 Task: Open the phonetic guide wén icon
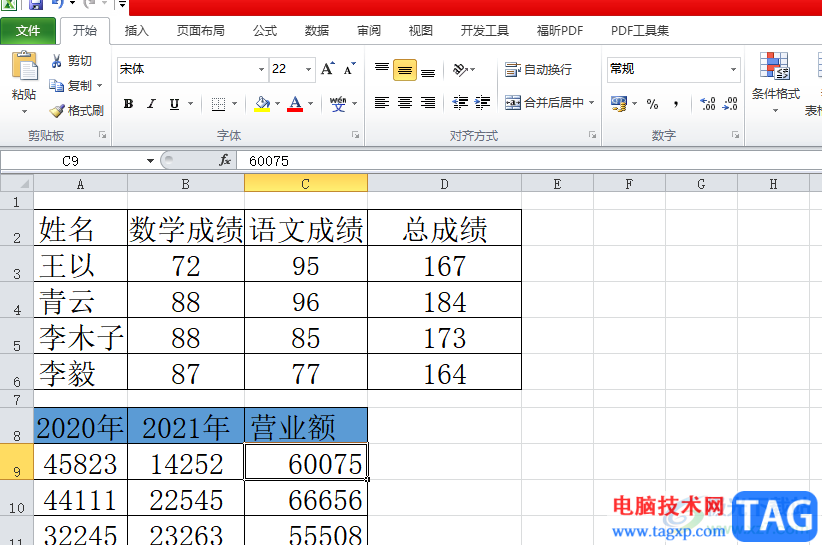[338, 104]
